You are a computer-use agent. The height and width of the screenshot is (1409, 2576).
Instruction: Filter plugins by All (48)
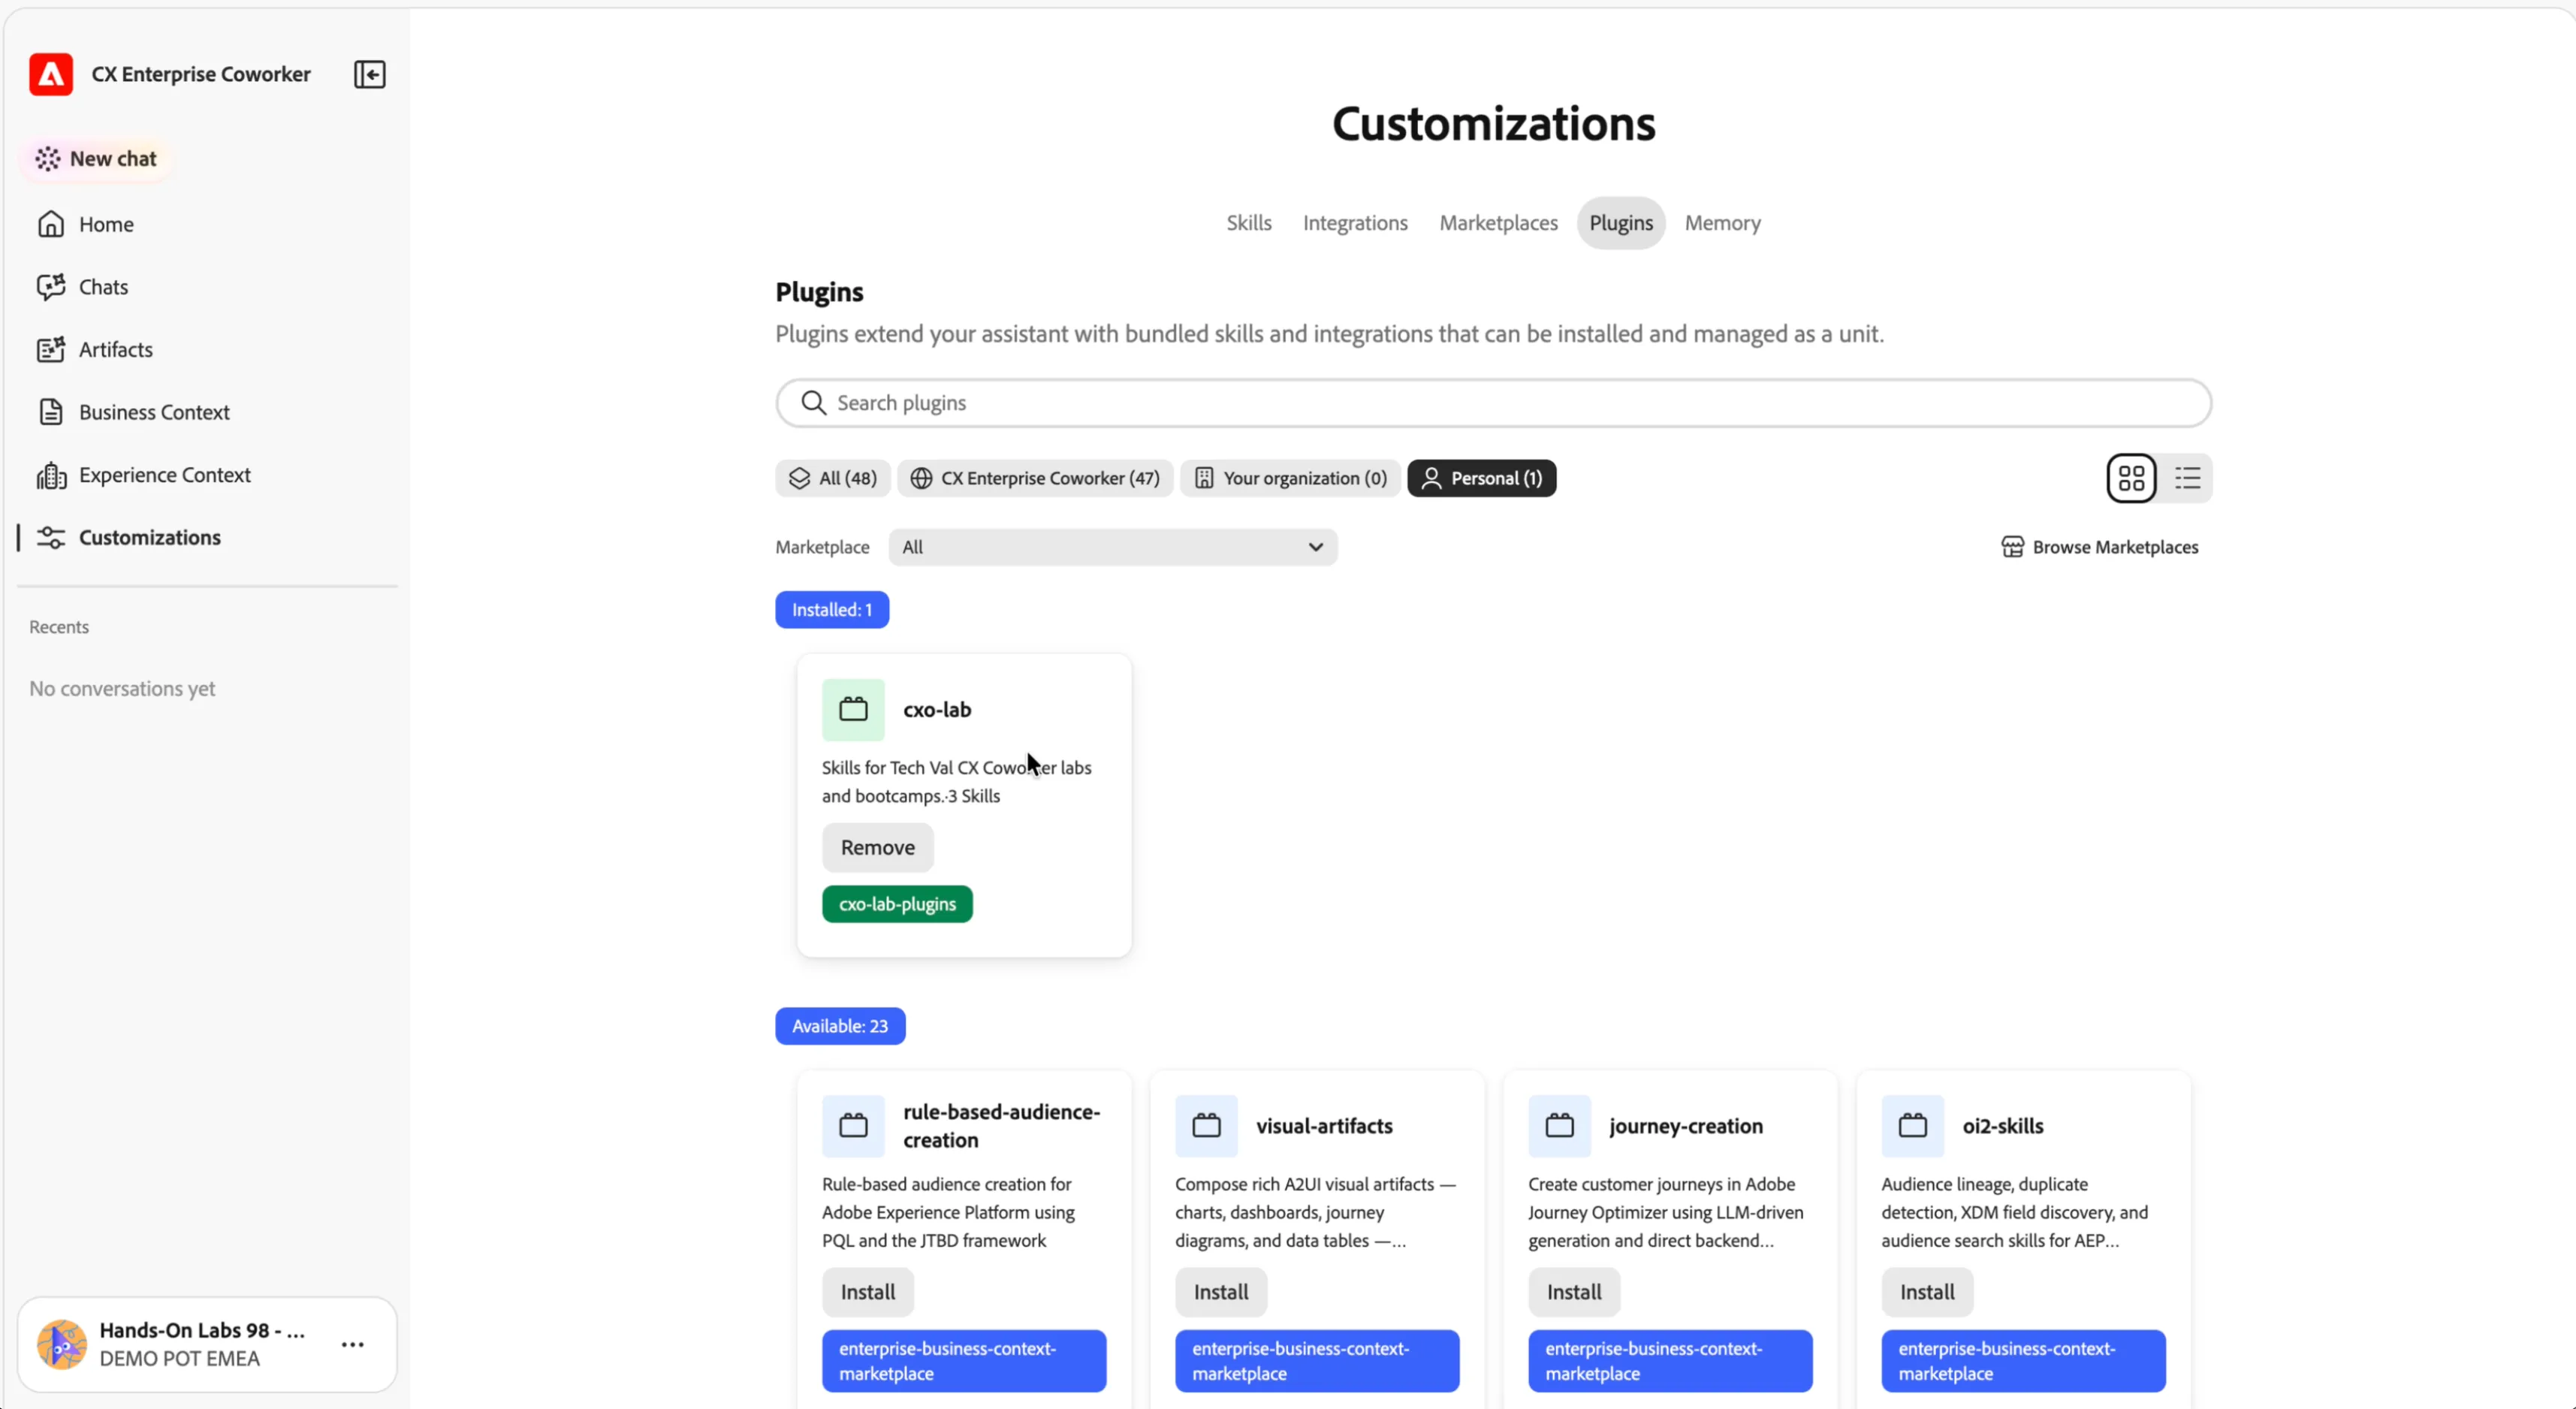(x=833, y=478)
